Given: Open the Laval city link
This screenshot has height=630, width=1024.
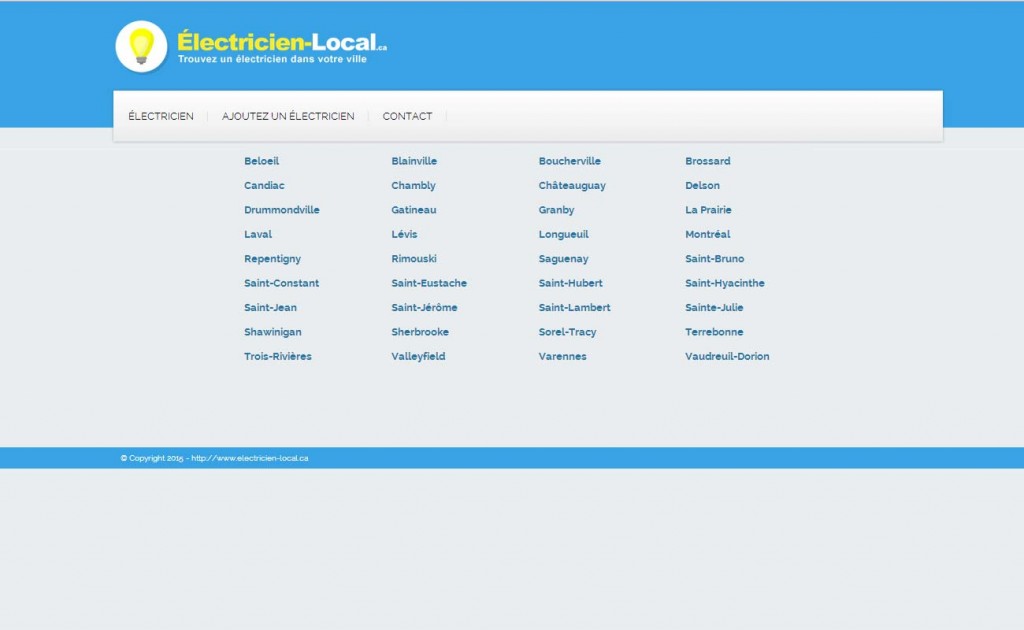Looking at the screenshot, I should click(258, 234).
